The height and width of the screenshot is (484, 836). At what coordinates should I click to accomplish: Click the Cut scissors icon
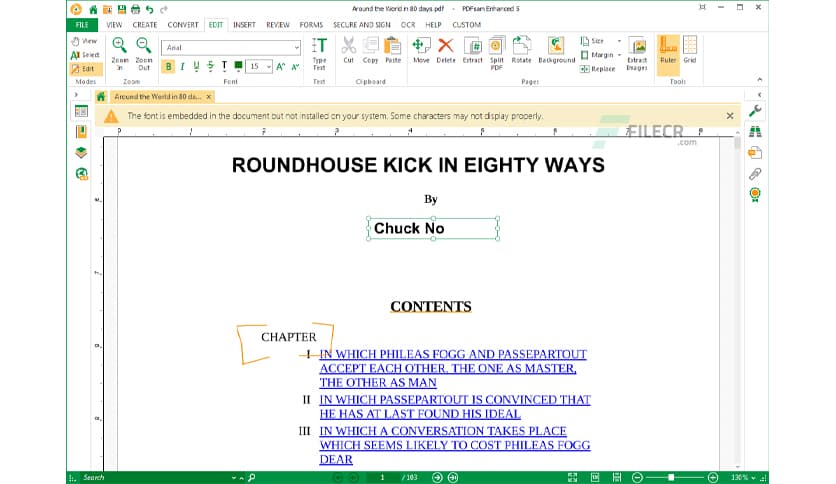click(348, 50)
